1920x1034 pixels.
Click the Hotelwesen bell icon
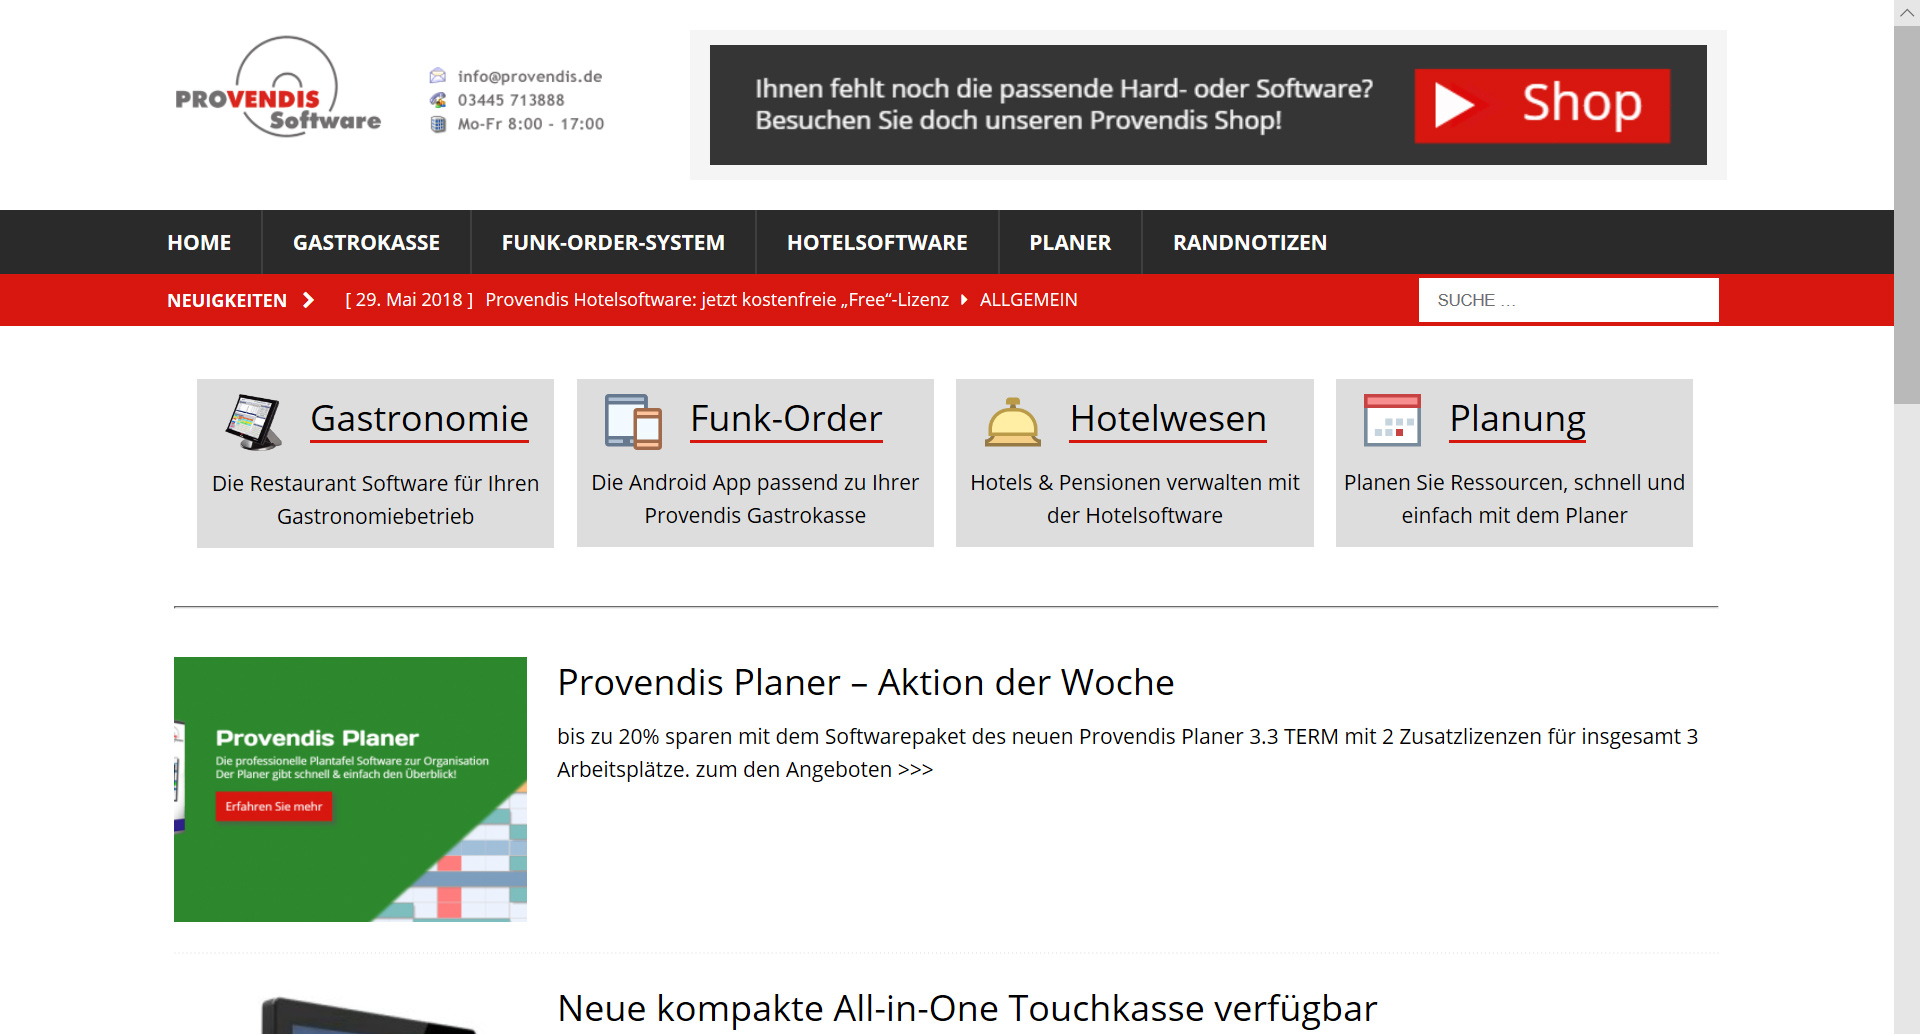(1013, 422)
